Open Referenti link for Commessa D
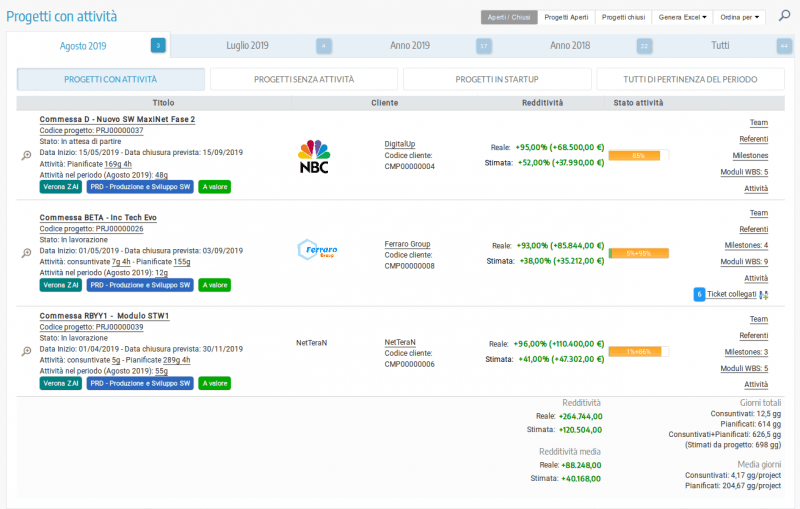800x509 pixels. point(754,139)
